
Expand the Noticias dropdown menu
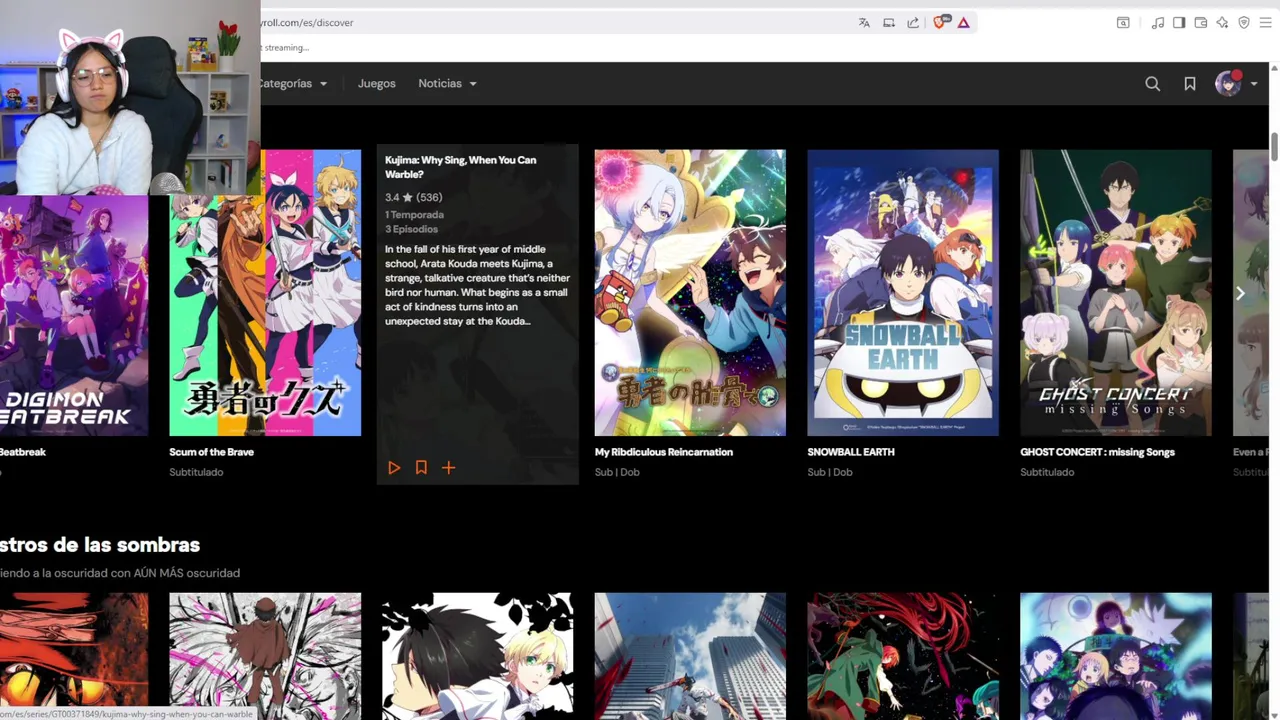(447, 84)
